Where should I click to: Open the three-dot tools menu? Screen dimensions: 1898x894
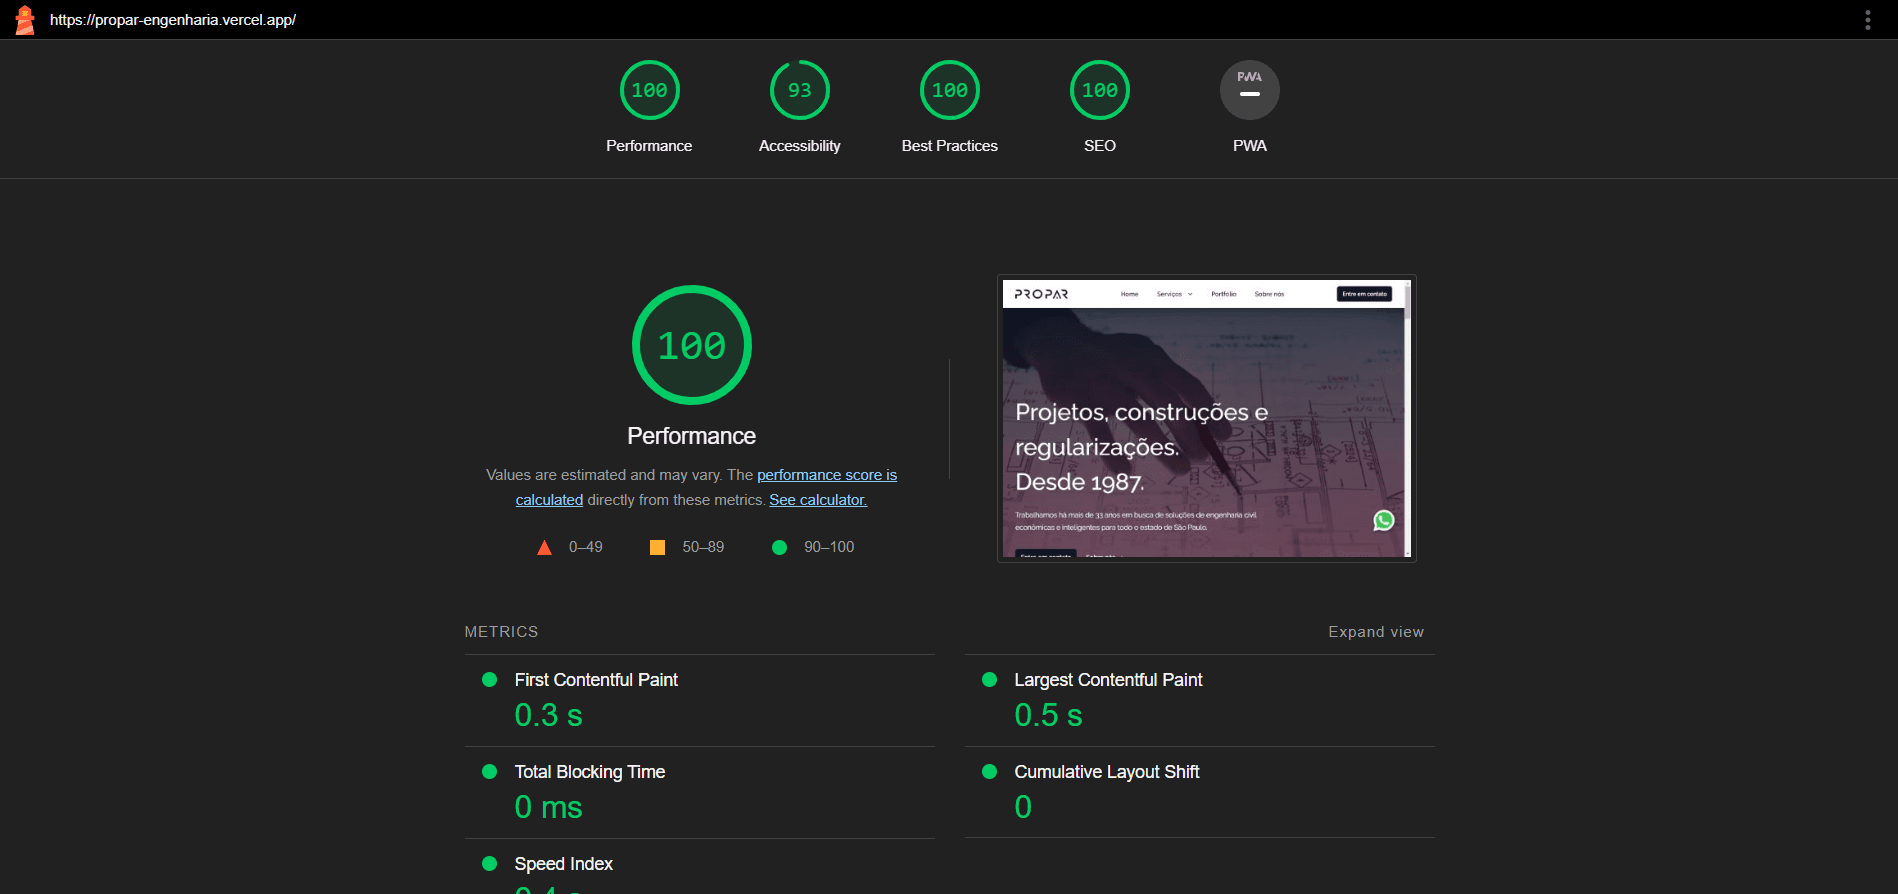point(1867,20)
